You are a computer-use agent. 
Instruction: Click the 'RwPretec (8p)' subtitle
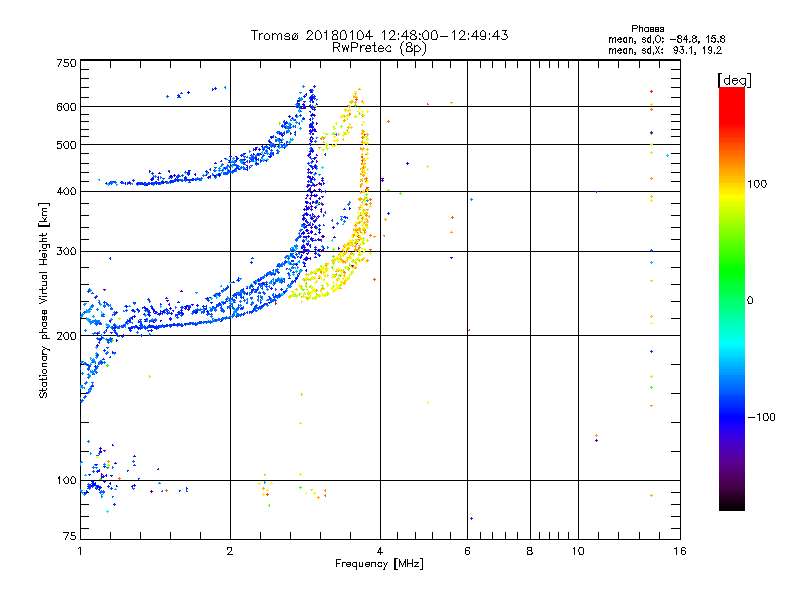[379, 48]
